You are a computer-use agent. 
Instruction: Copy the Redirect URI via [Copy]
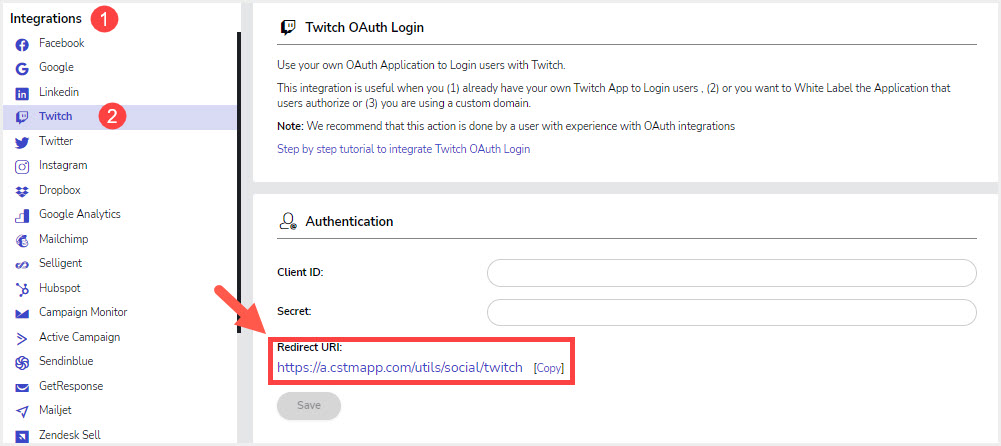pyautogui.click(x=549, y=368)
